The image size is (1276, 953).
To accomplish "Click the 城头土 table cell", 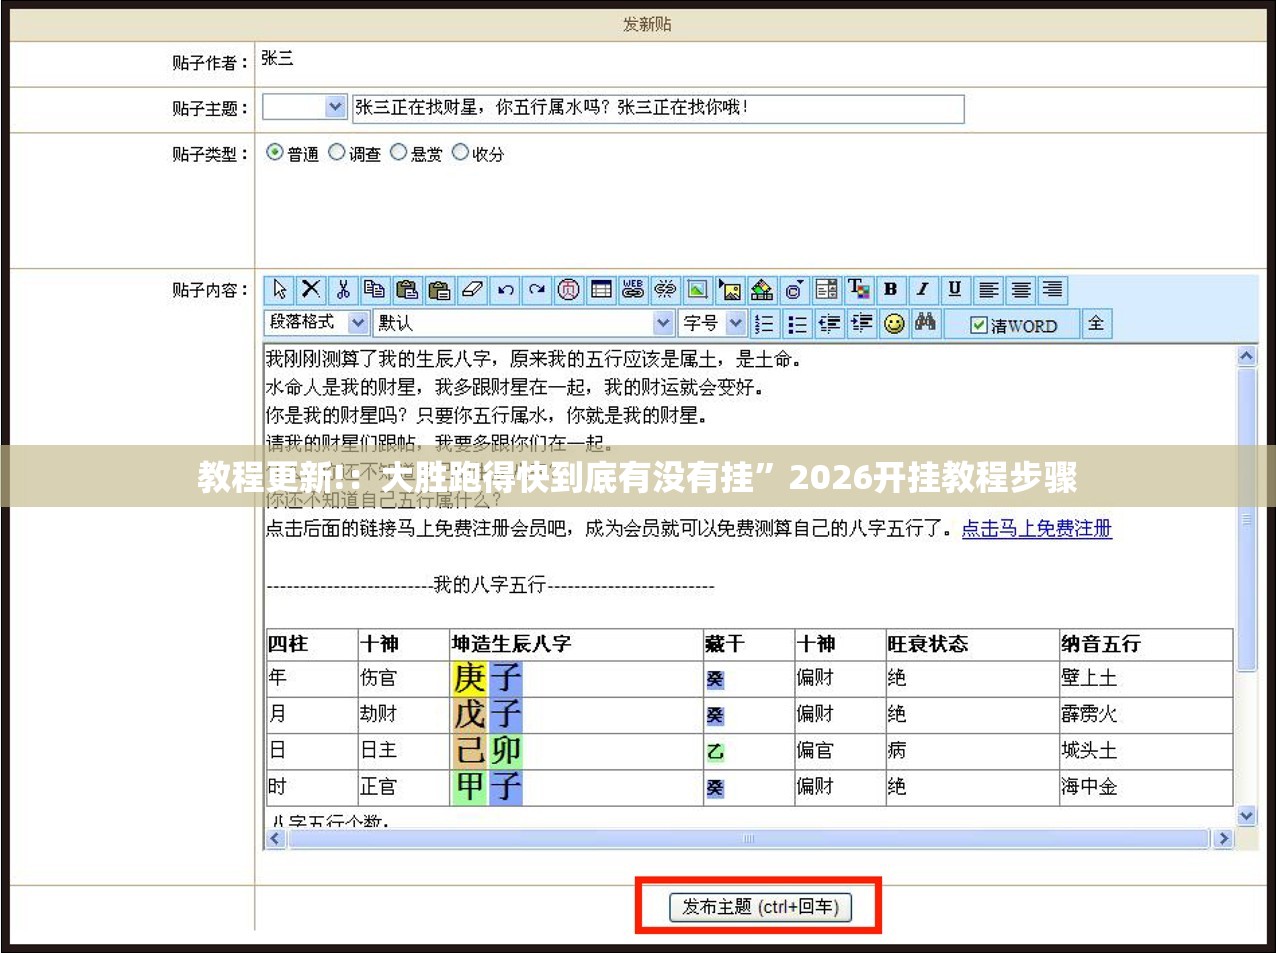I will pos(1145,750).
